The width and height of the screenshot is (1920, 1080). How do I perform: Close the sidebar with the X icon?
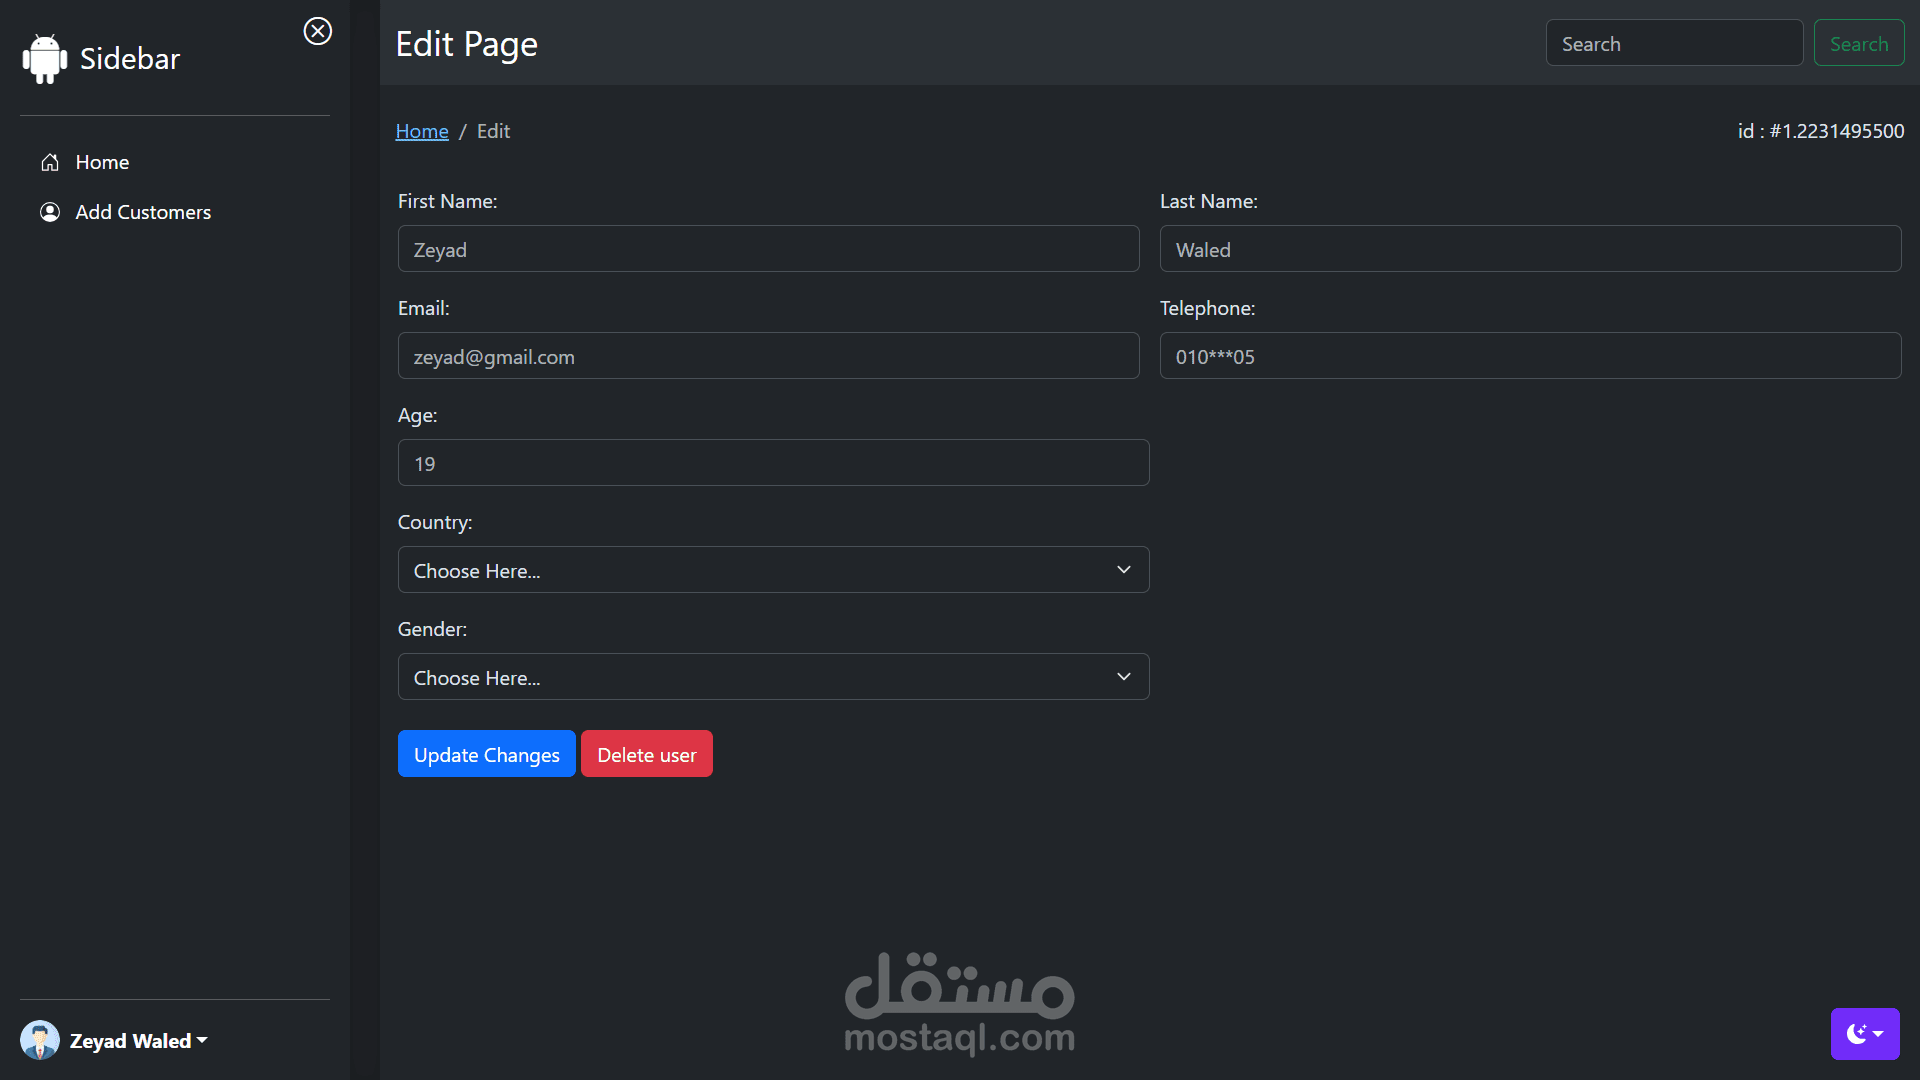318,31
